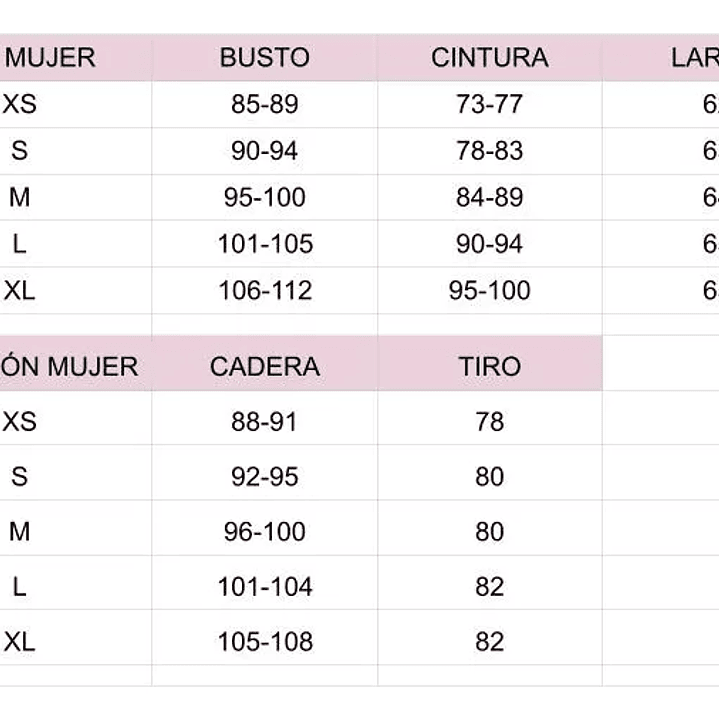Click the XS size label in top table
Screen dimensions: 719x719
[x=20, y=104]
